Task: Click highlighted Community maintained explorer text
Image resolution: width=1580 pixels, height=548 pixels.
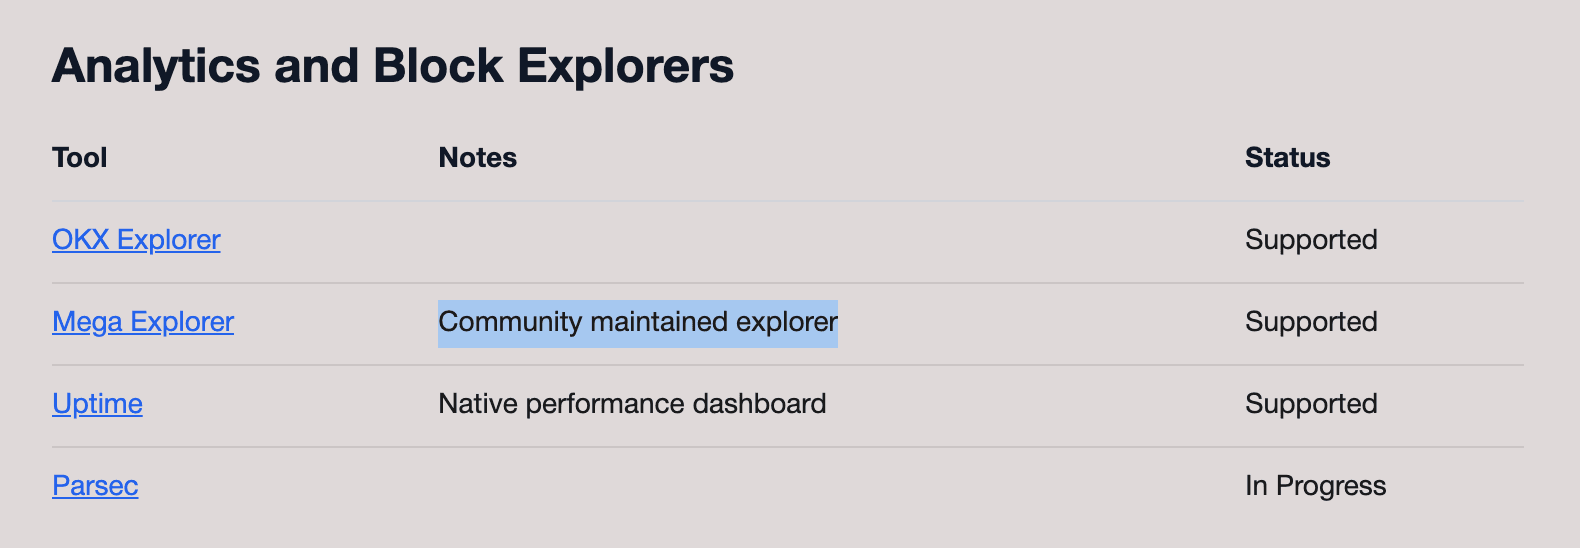Action: coord(638,323)
